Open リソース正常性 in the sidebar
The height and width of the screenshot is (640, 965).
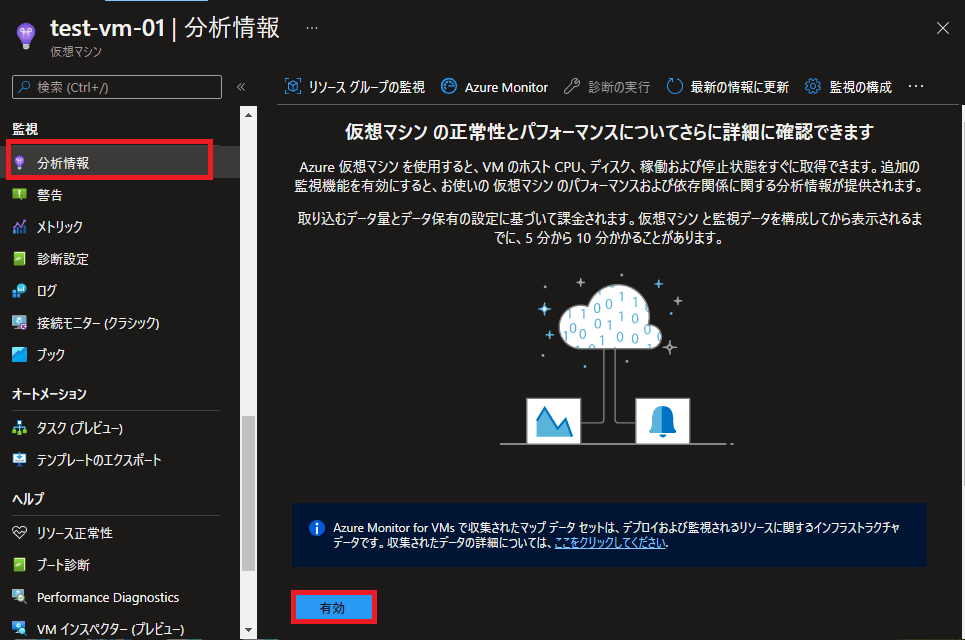[74, 534]
